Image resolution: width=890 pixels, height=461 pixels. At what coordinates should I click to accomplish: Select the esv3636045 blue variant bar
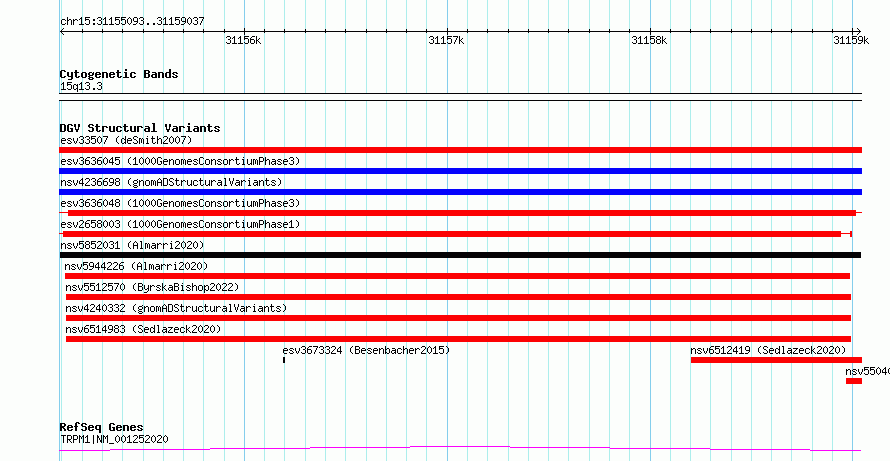click(x=460, y=171)
